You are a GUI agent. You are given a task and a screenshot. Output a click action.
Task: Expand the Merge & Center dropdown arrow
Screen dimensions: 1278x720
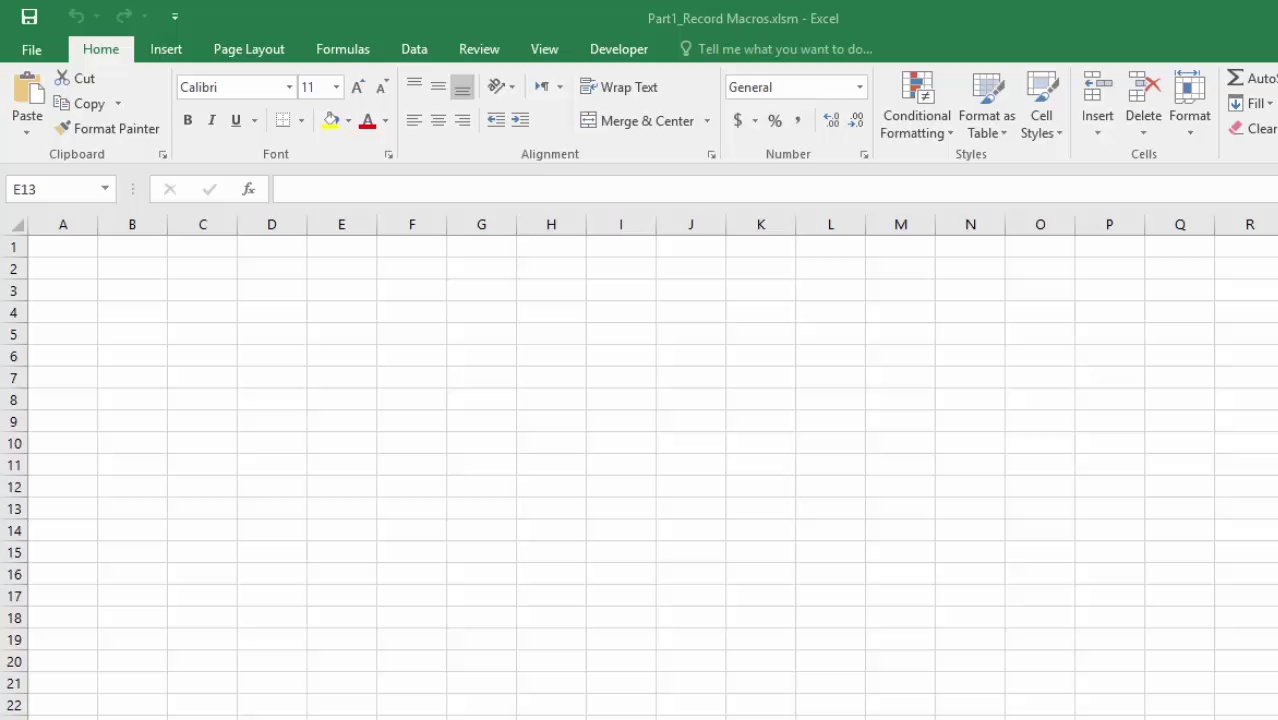tap(707, 121)
